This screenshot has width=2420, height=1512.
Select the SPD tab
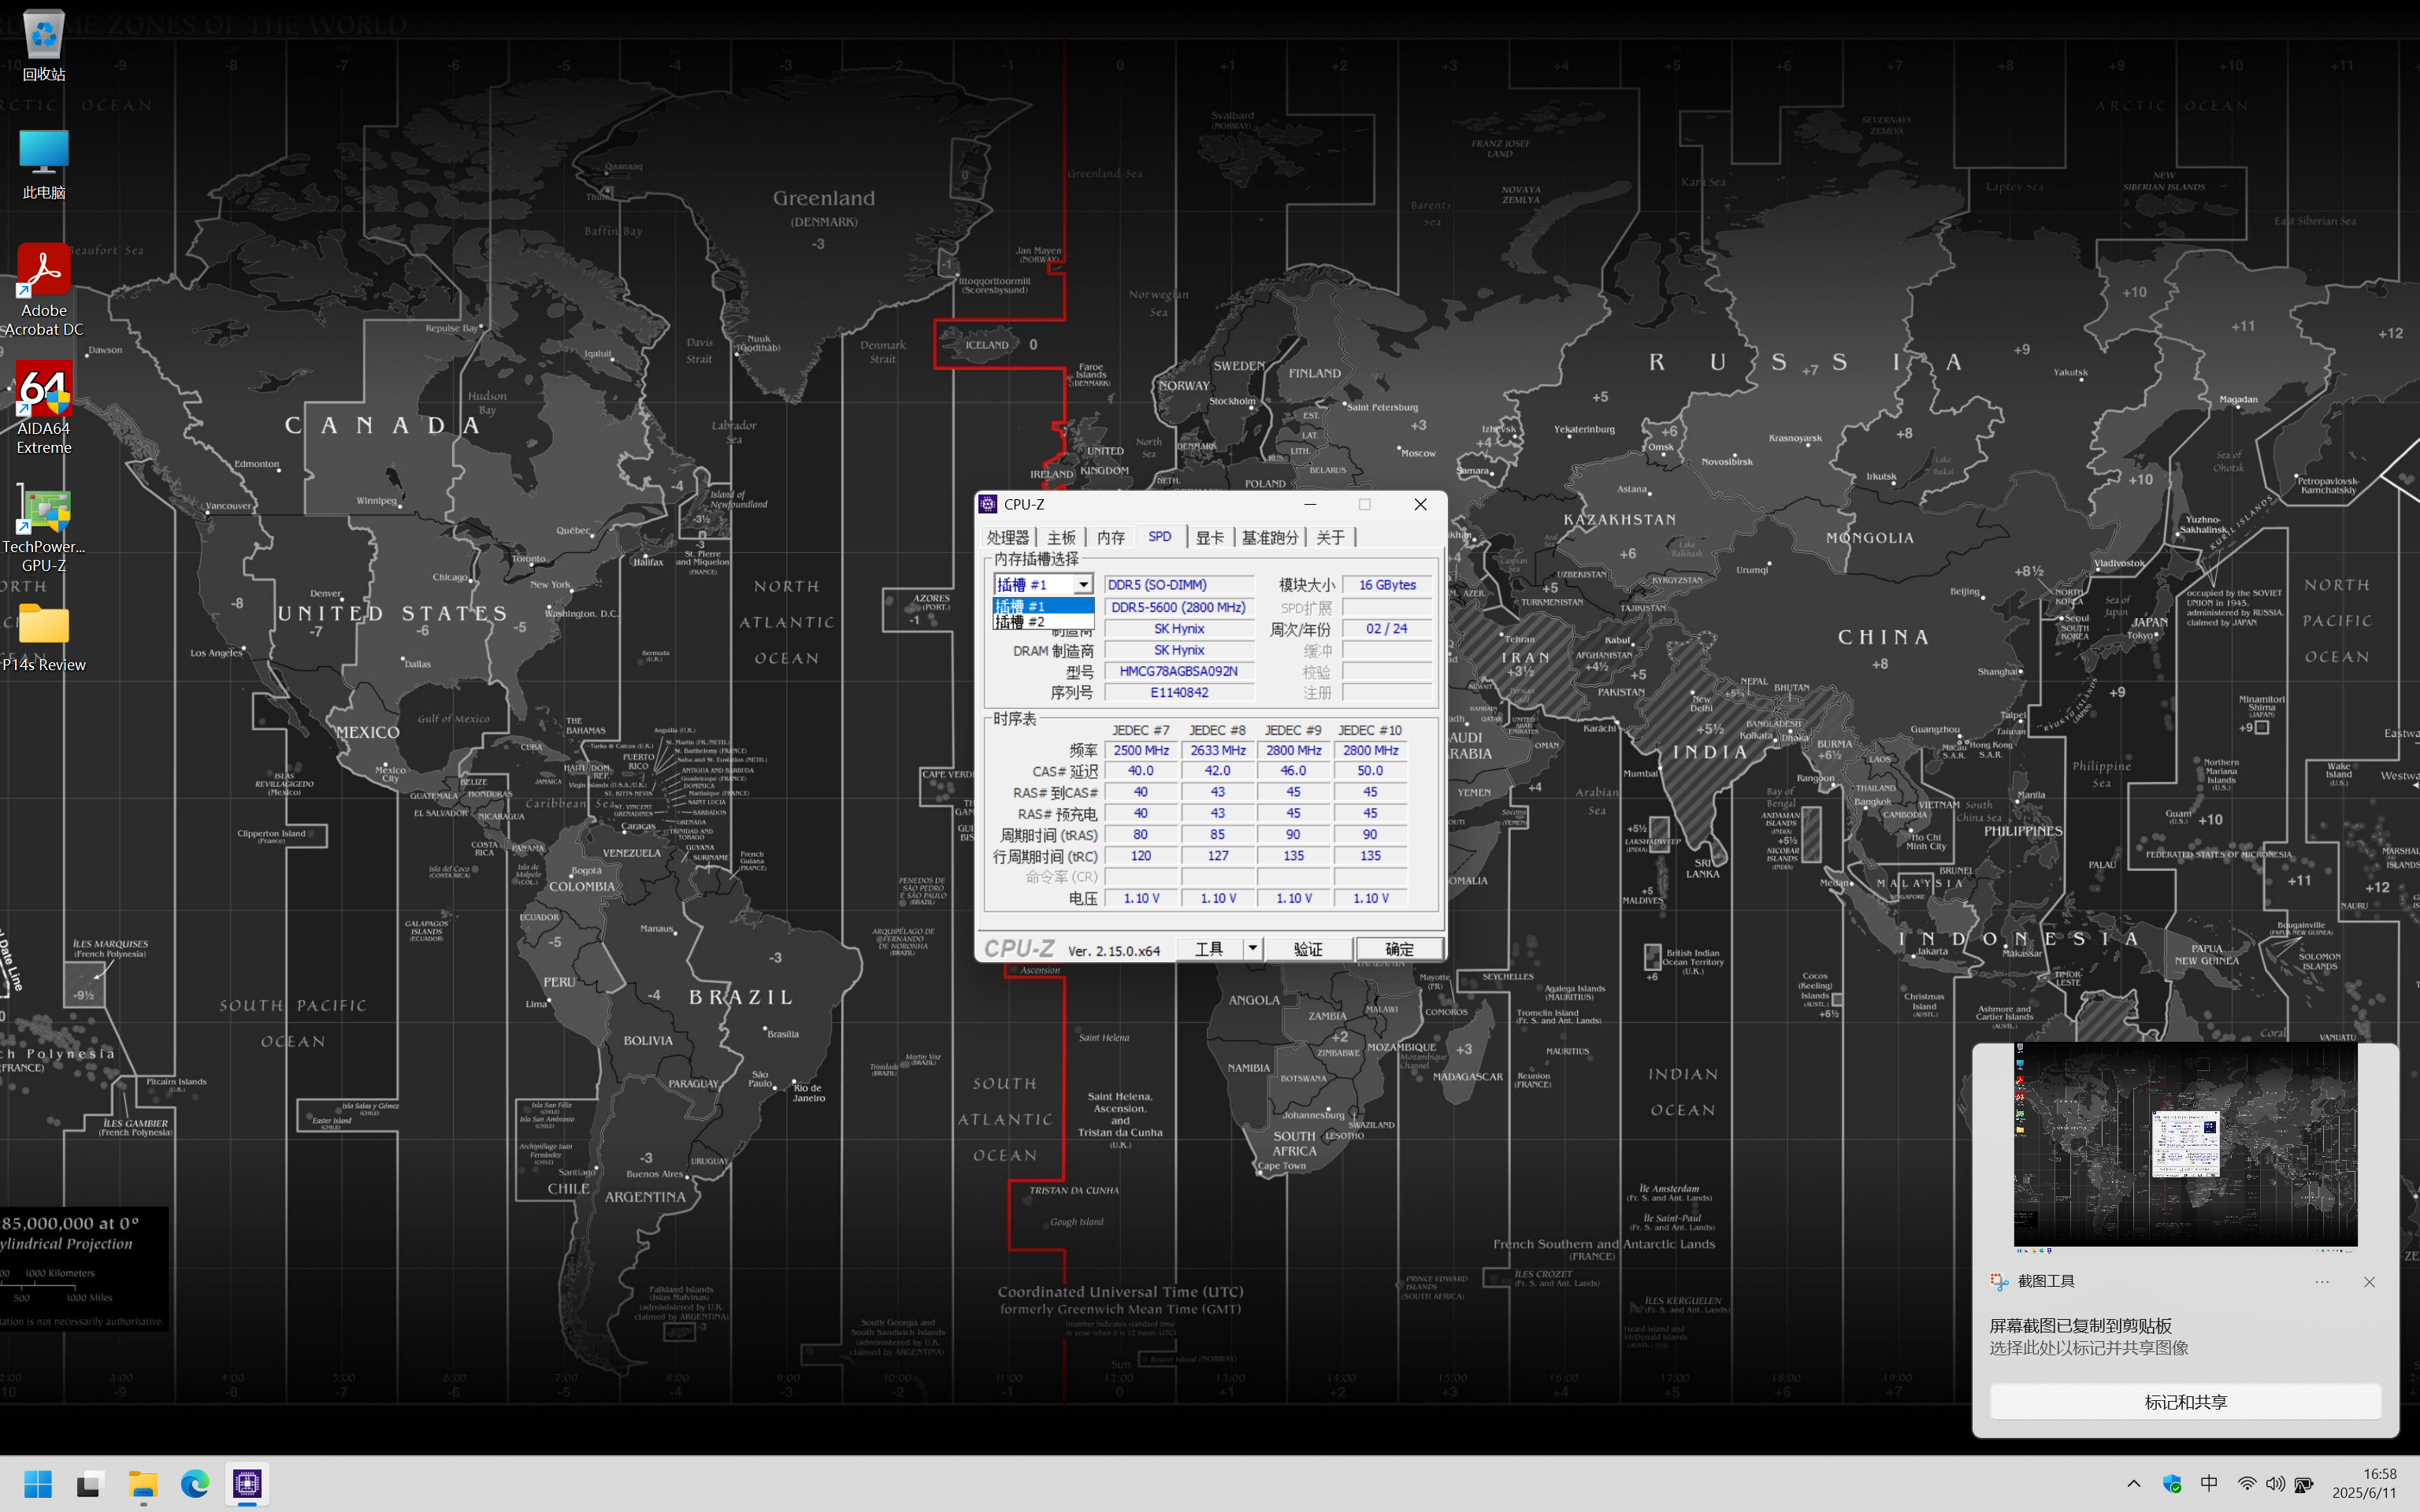pos(1160,537)
